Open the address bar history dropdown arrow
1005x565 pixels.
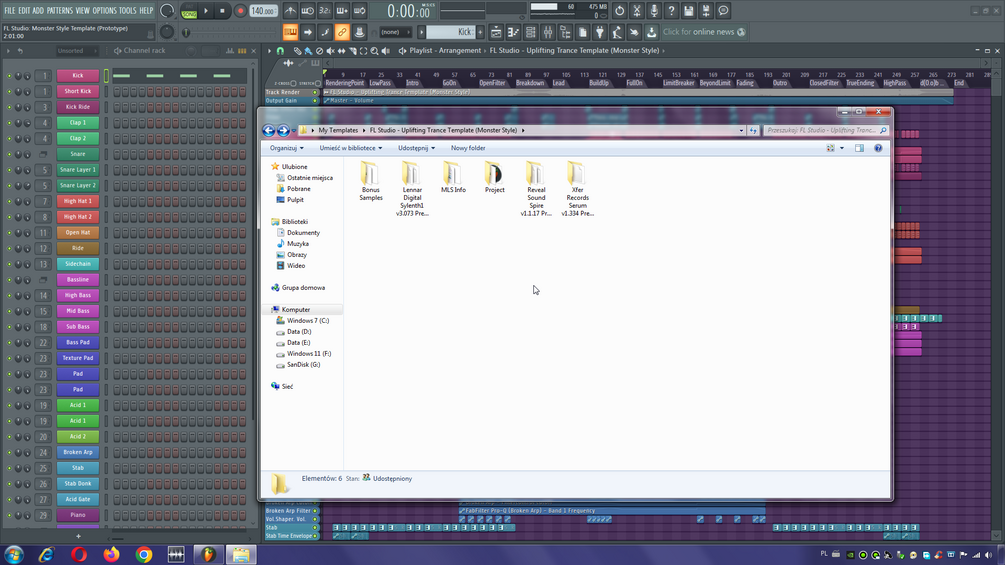(x=742, y=131)
